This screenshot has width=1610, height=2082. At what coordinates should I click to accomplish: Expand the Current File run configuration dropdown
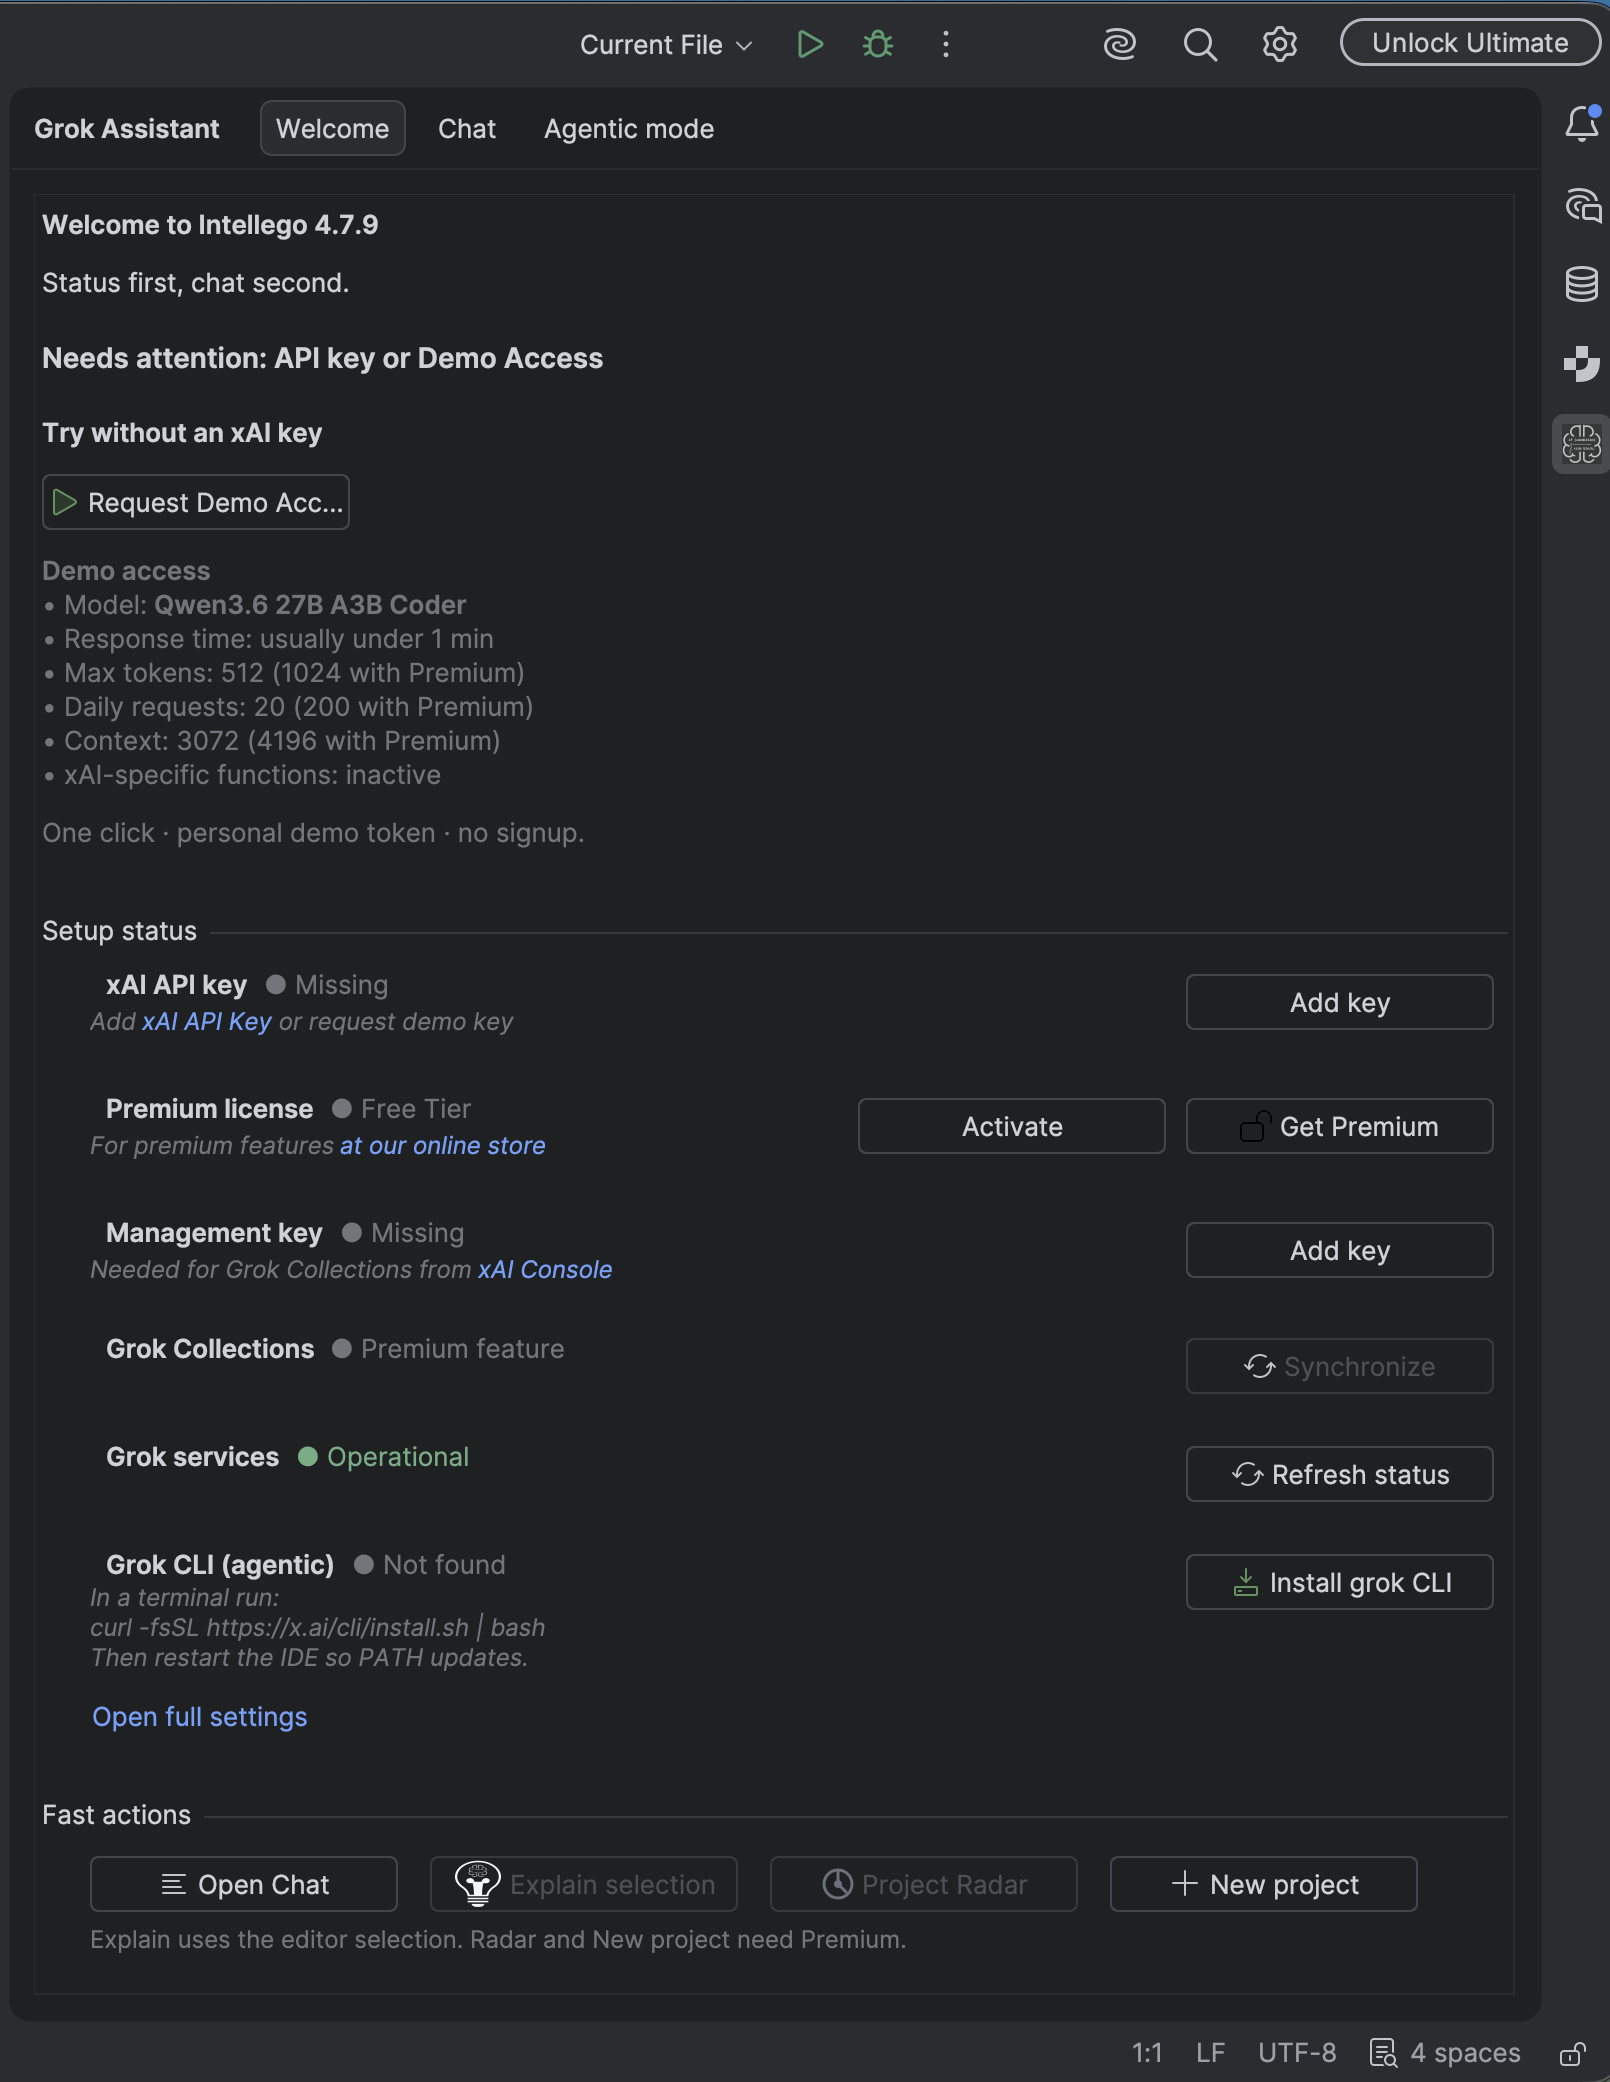666,44
